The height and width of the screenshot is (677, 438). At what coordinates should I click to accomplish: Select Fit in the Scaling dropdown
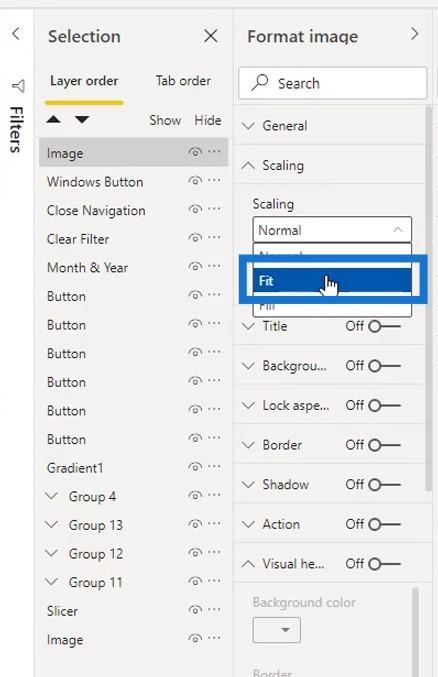(332, 281)
